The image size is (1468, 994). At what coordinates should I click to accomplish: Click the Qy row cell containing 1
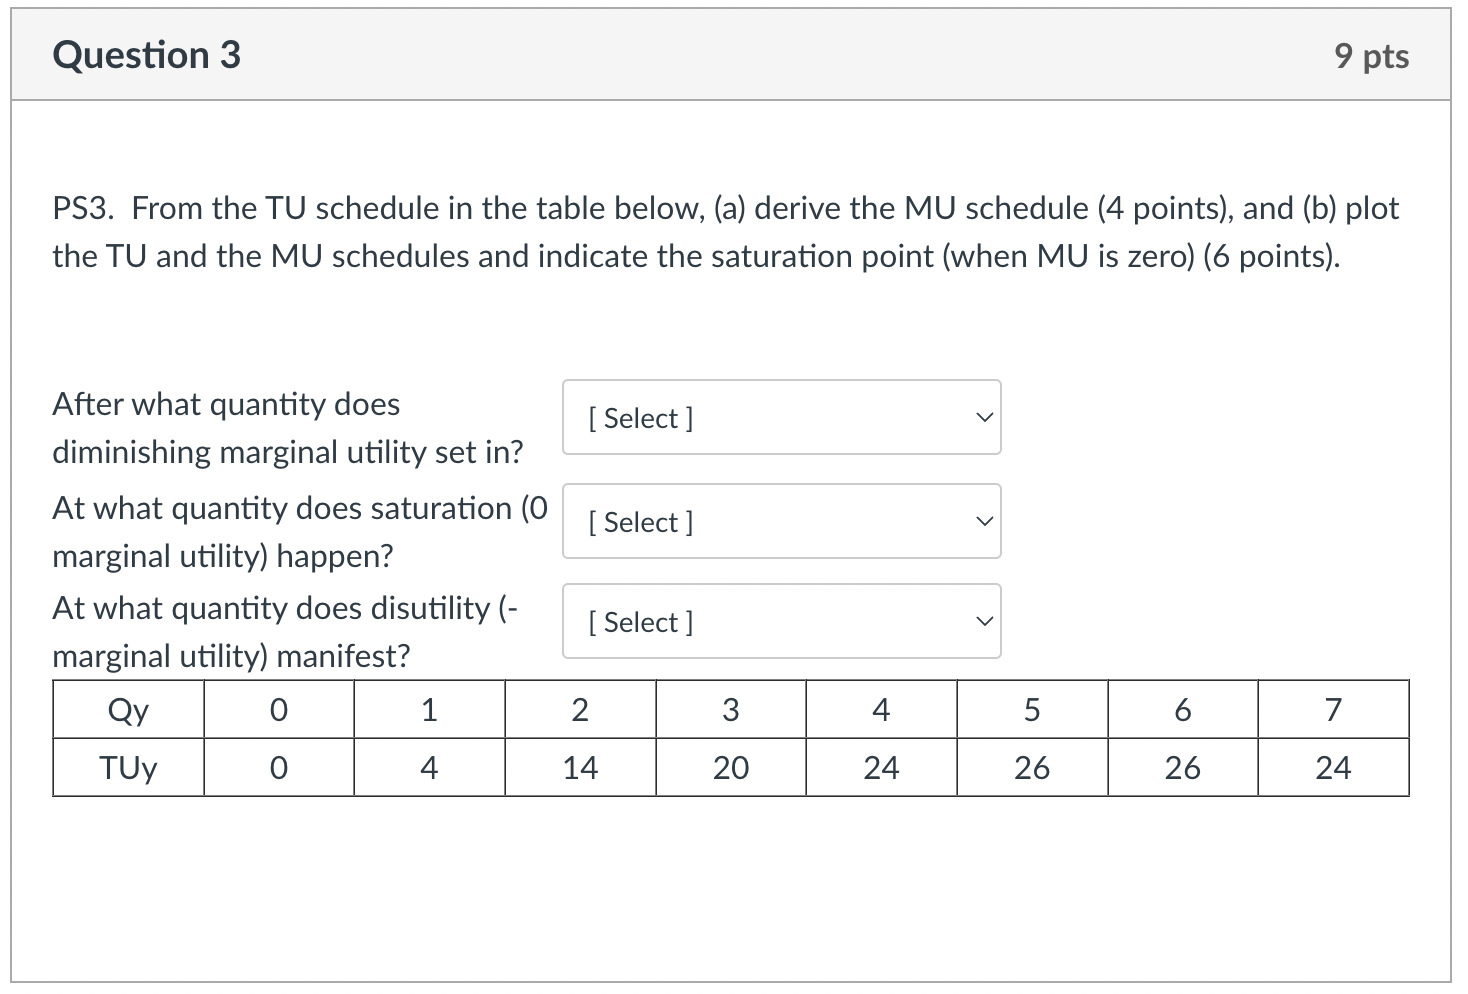[429, 710]
